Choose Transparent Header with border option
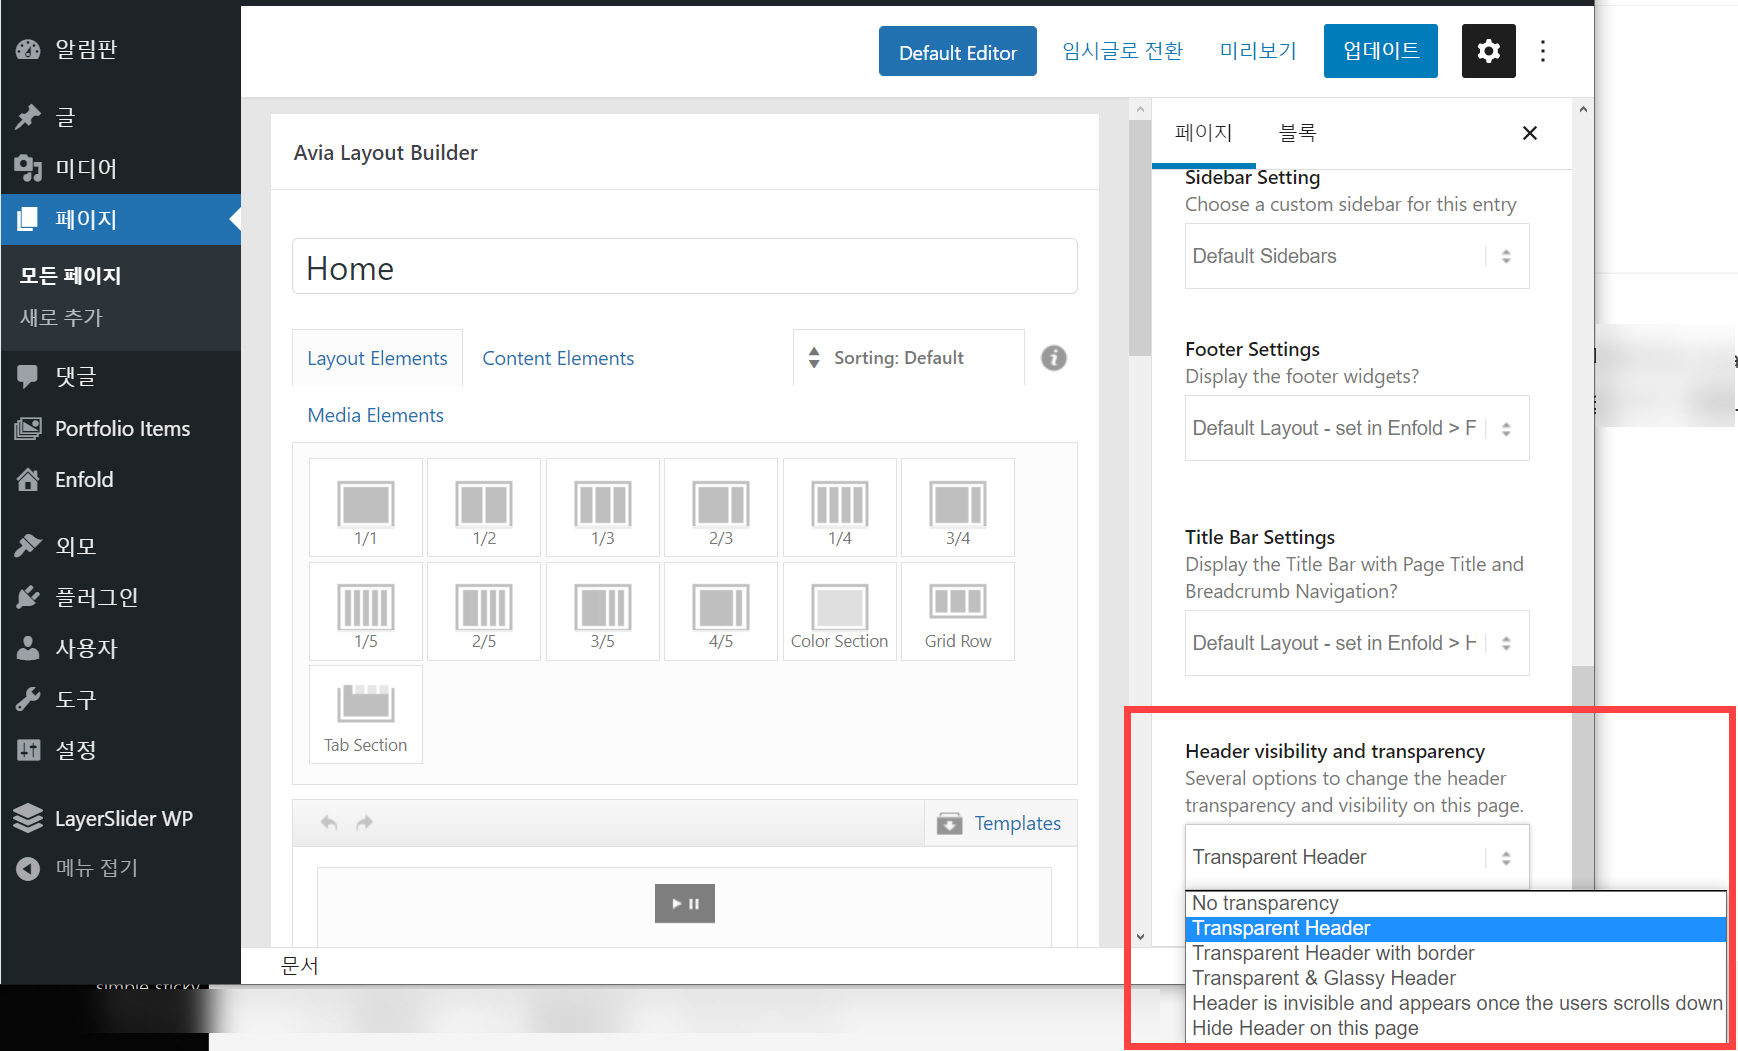This screenshot has width=1738, height=1051. 1456,953
